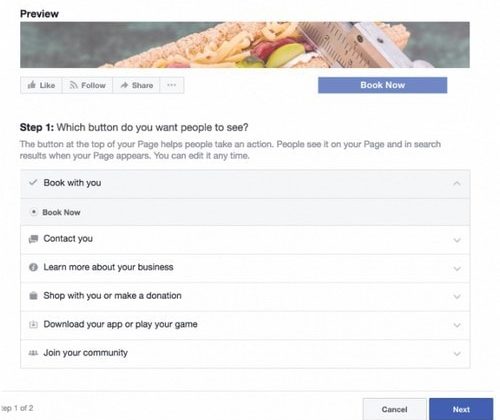Click the checkmark icon beside Book with you
Screen dimensions: 500x420
(33, 182)
